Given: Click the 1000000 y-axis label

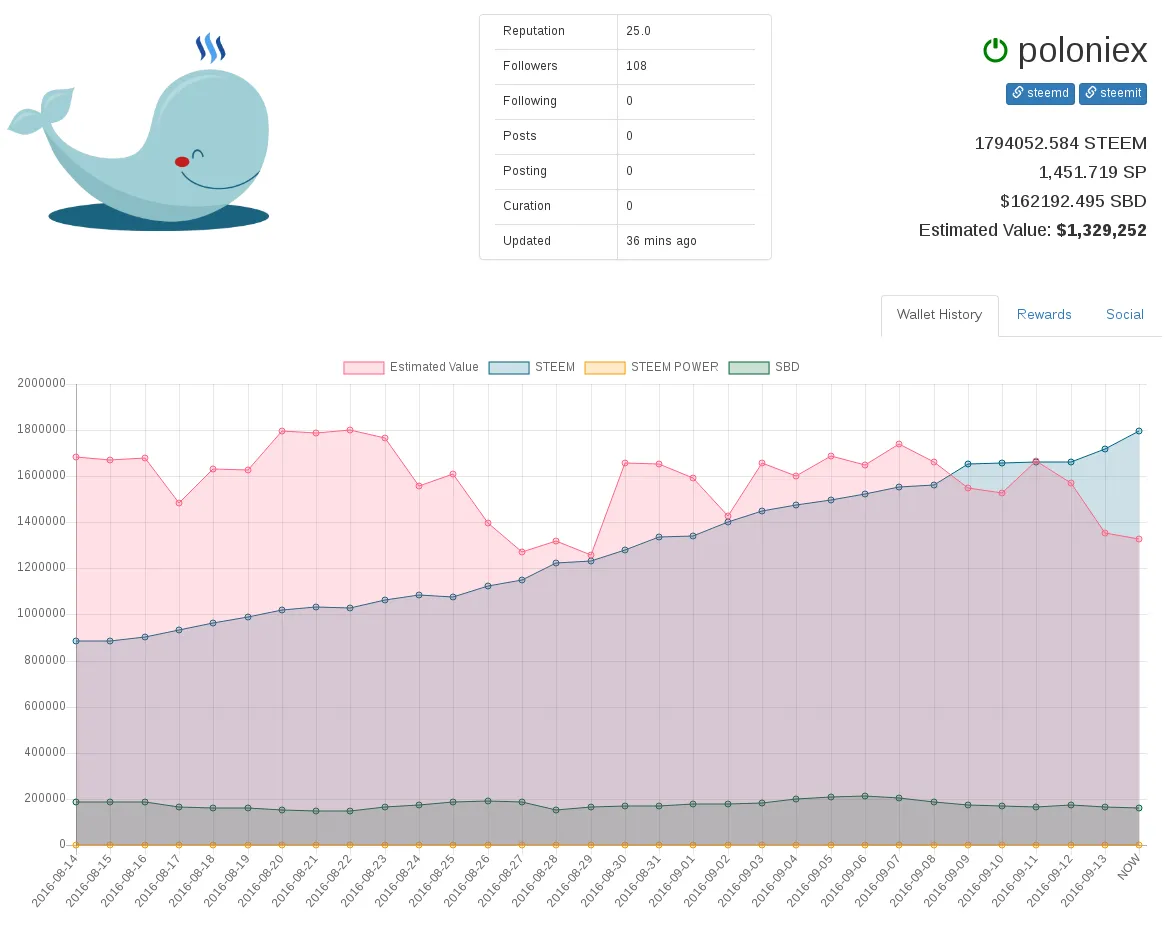Looking at the screenshot, I should pos(42,613).
